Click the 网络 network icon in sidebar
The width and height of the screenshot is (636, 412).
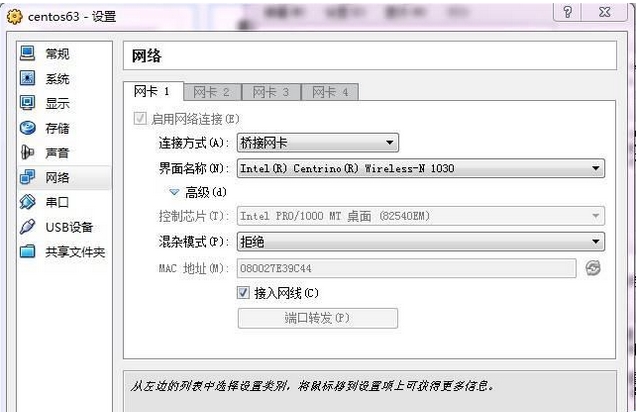click(x=28, y=177)
